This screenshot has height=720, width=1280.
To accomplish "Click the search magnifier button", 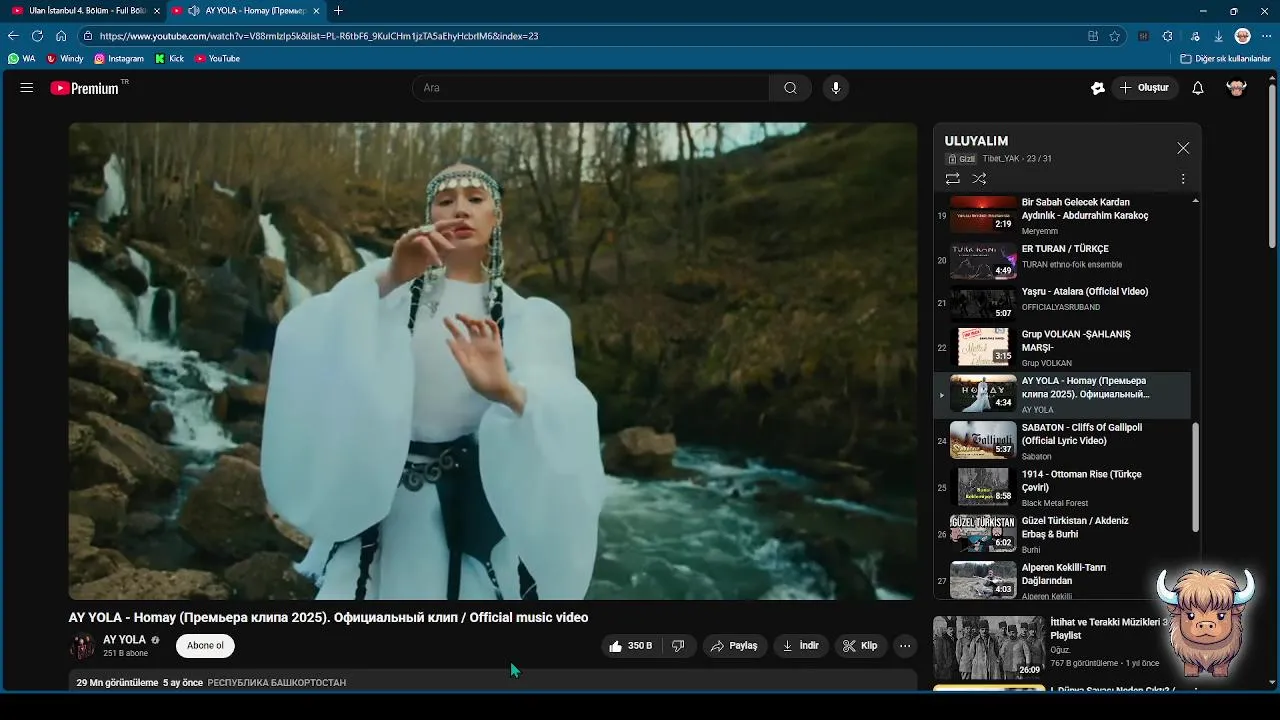I will click(x=791, y=88).
